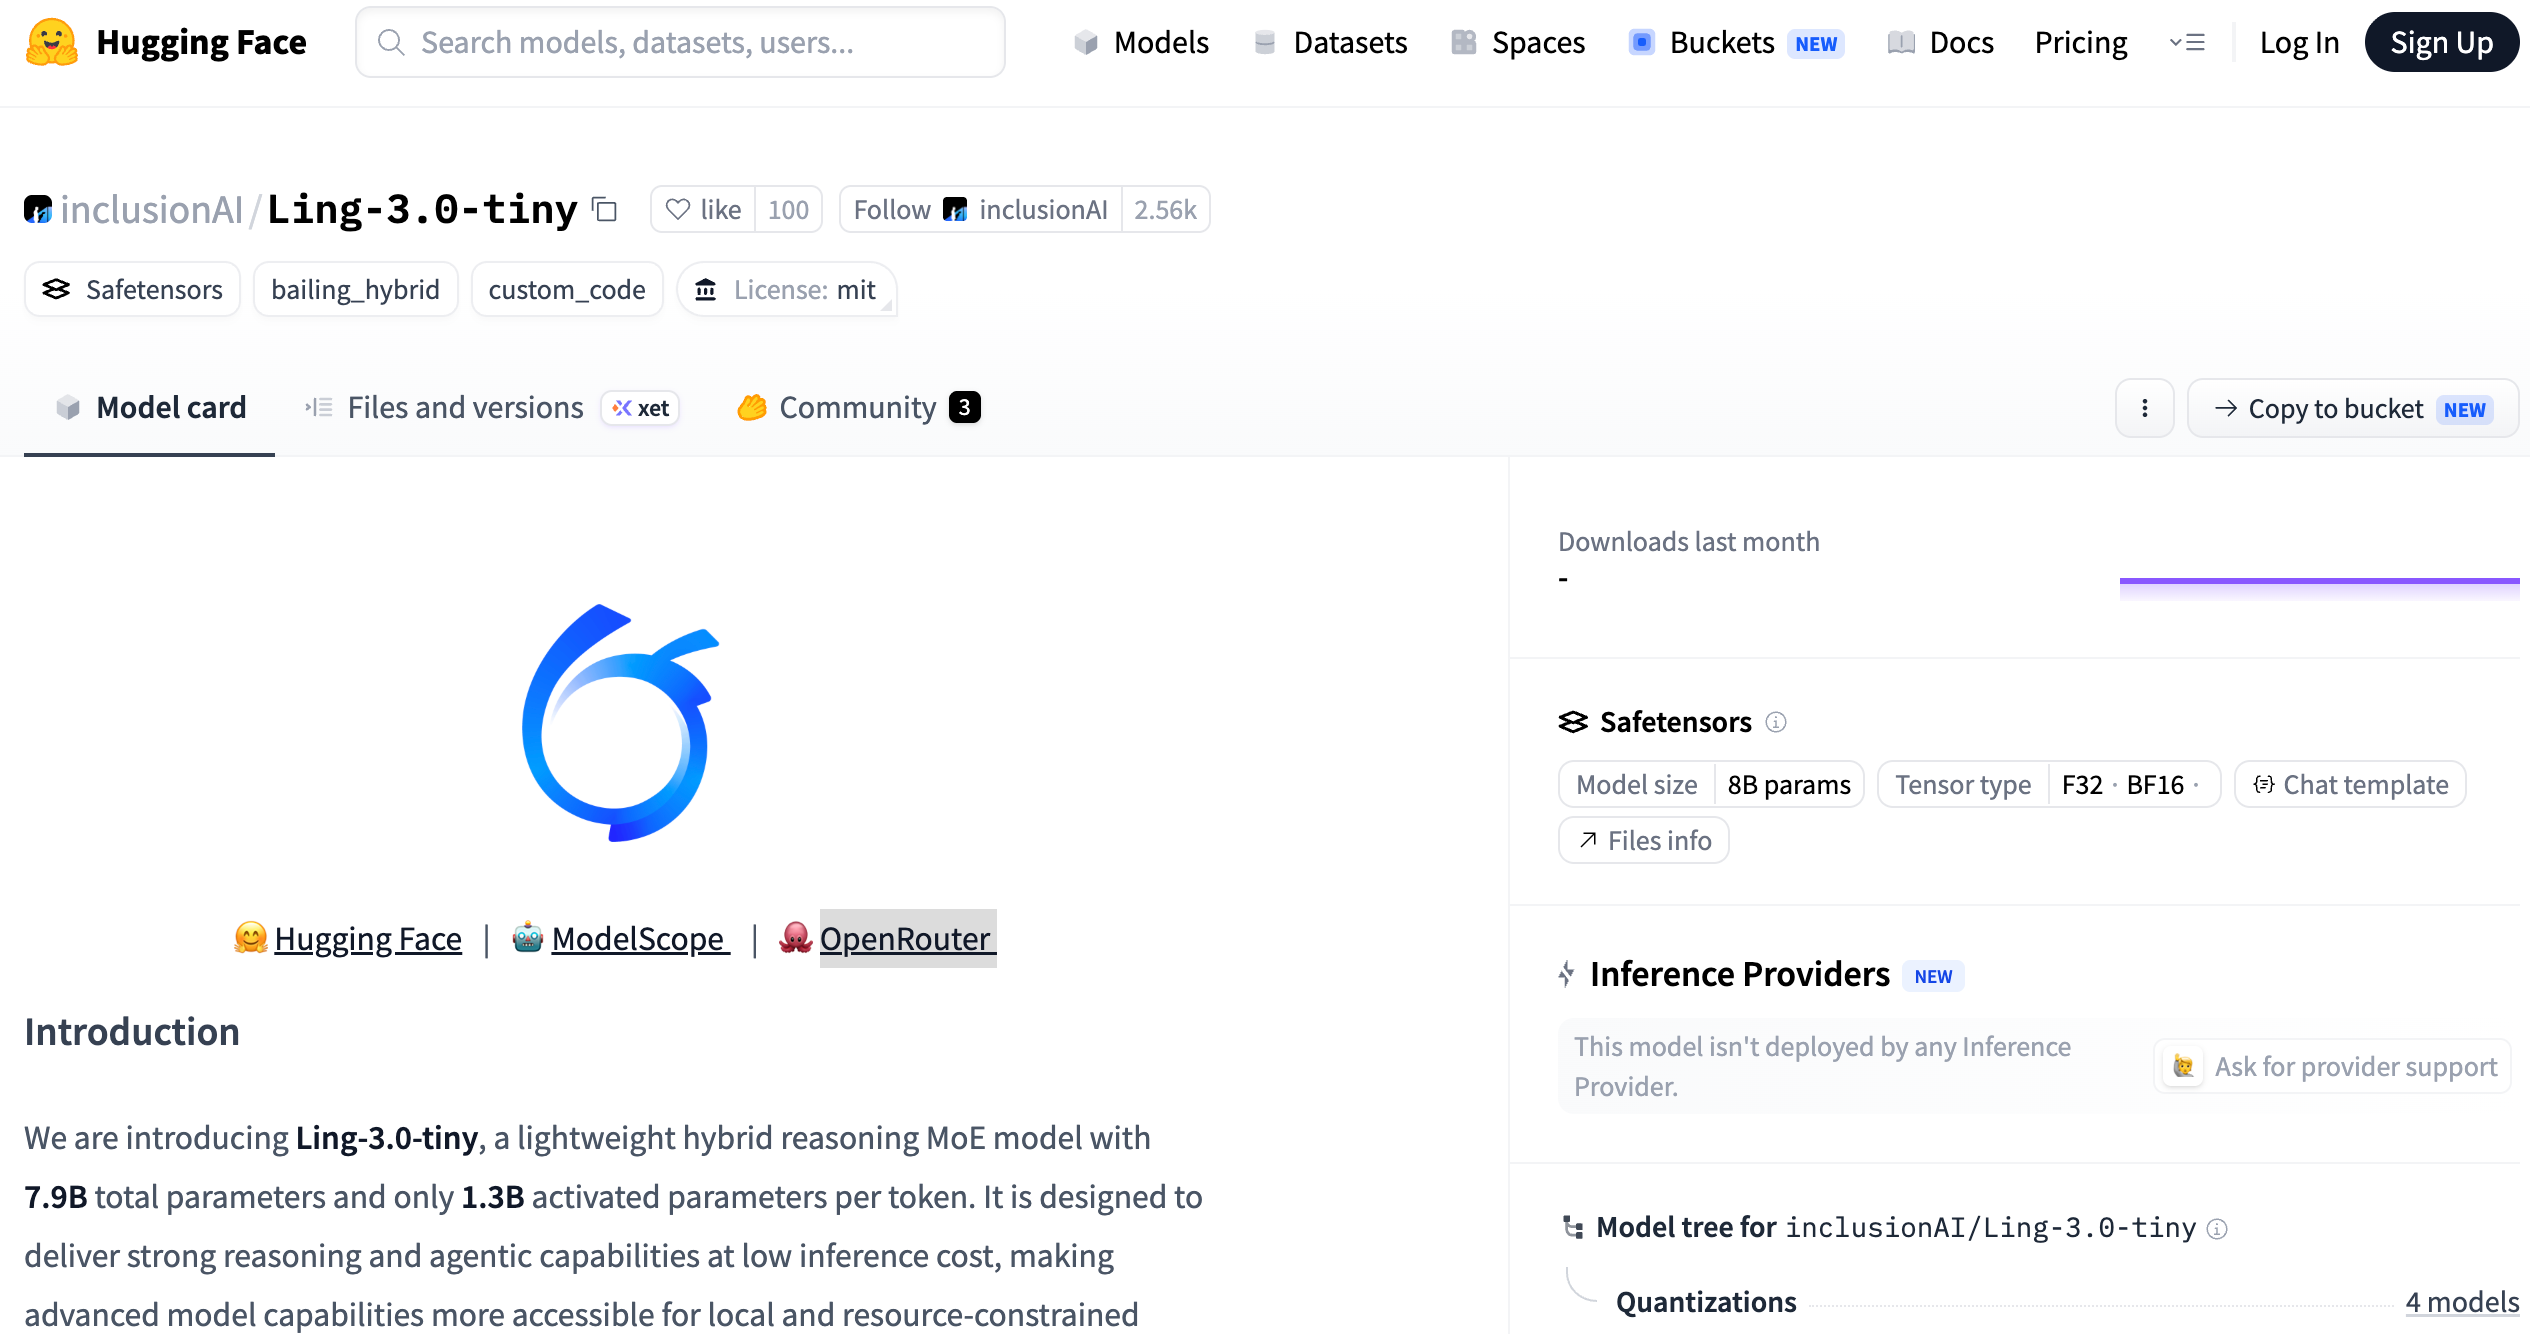Expand the License: mit tag
Screen dimensions: 2530x1334
pos(787,290)
